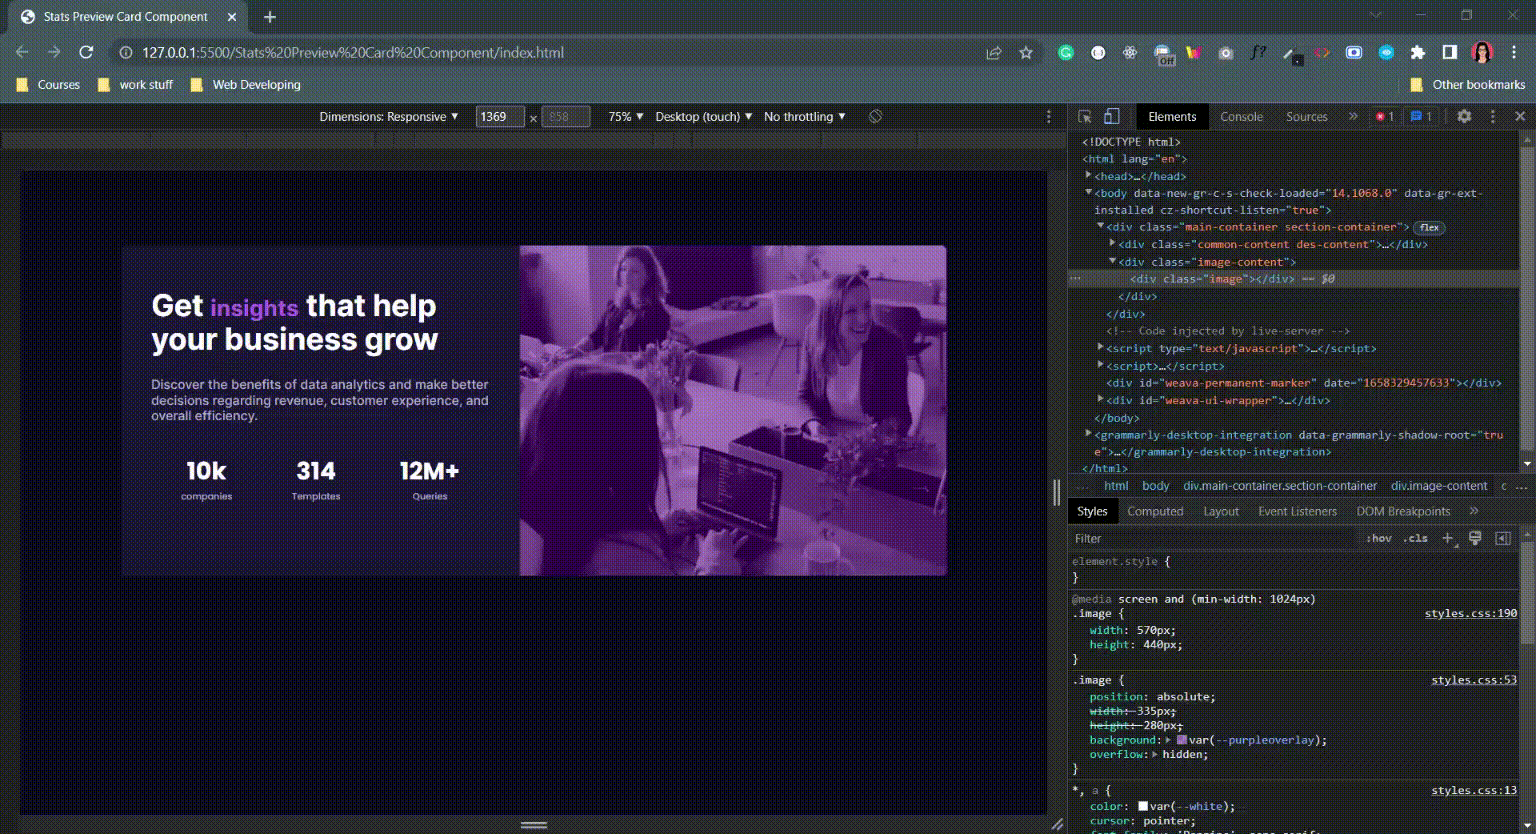The image size is (1536, 834).
Task: Open the styles.css:13 source link
Action: [1474, 791]
